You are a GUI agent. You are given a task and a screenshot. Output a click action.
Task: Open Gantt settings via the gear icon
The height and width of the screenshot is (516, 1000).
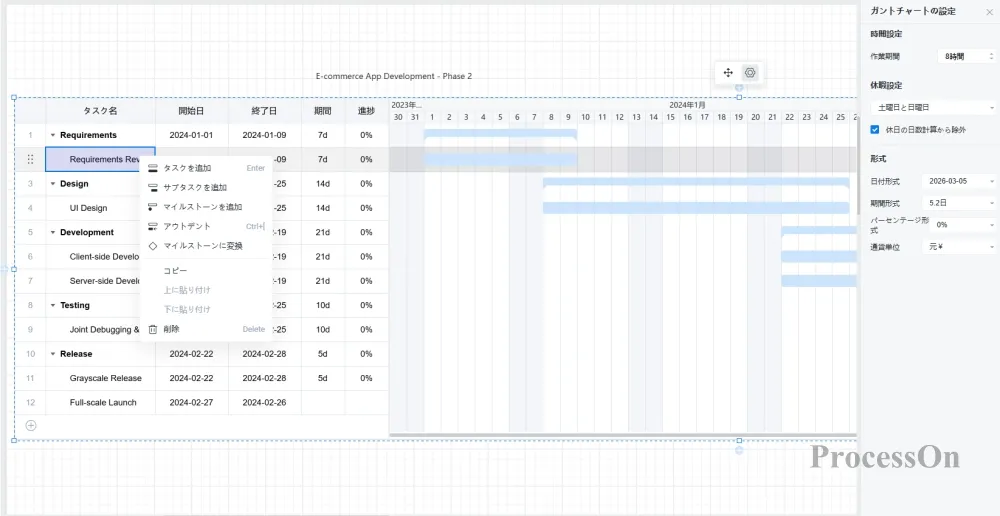point(750,73)
